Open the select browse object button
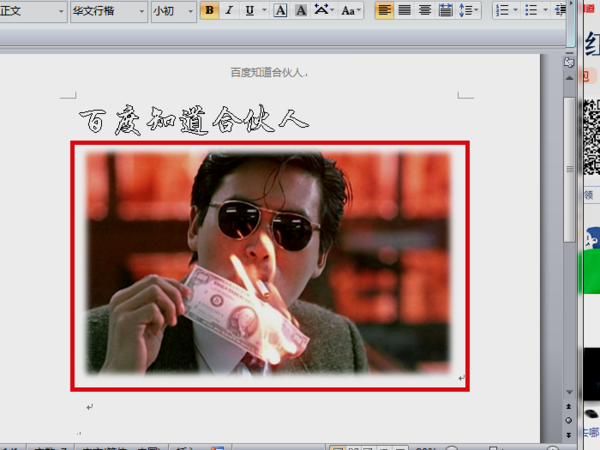Image resolution: width=600 pixels, height=450 pixels. point(569,420)
